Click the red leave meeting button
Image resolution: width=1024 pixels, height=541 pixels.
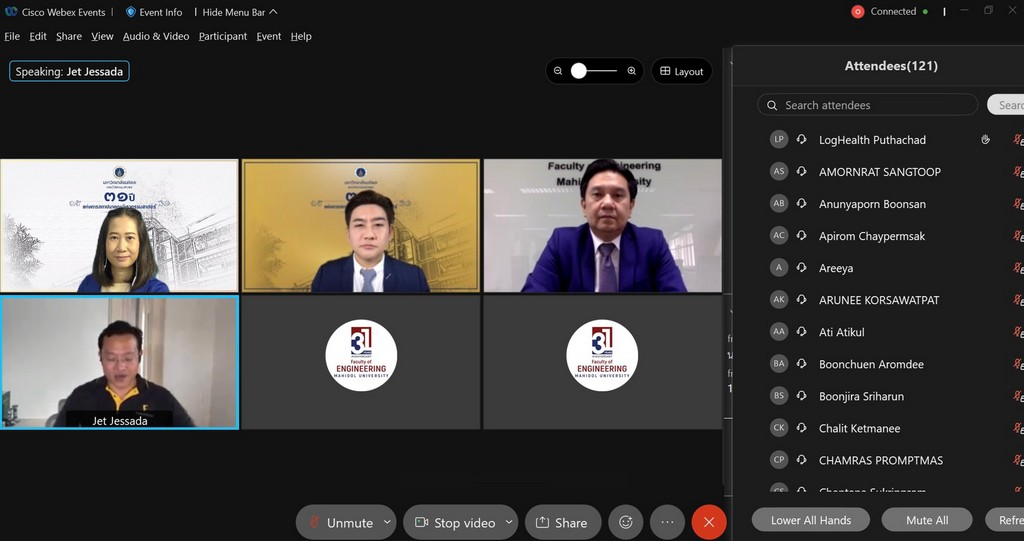(709, 522)
